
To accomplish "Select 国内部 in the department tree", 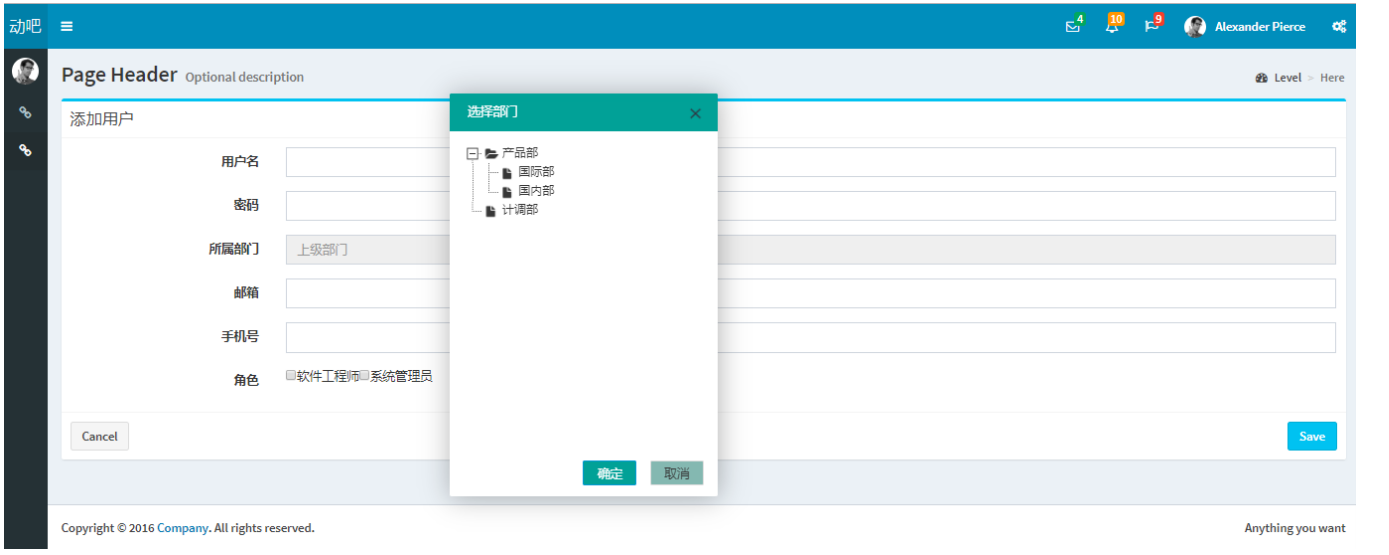I will 536,191.
